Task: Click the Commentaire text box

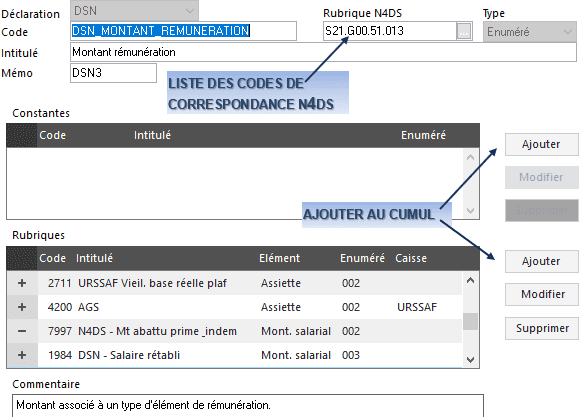Action: [x=248, y=406]
